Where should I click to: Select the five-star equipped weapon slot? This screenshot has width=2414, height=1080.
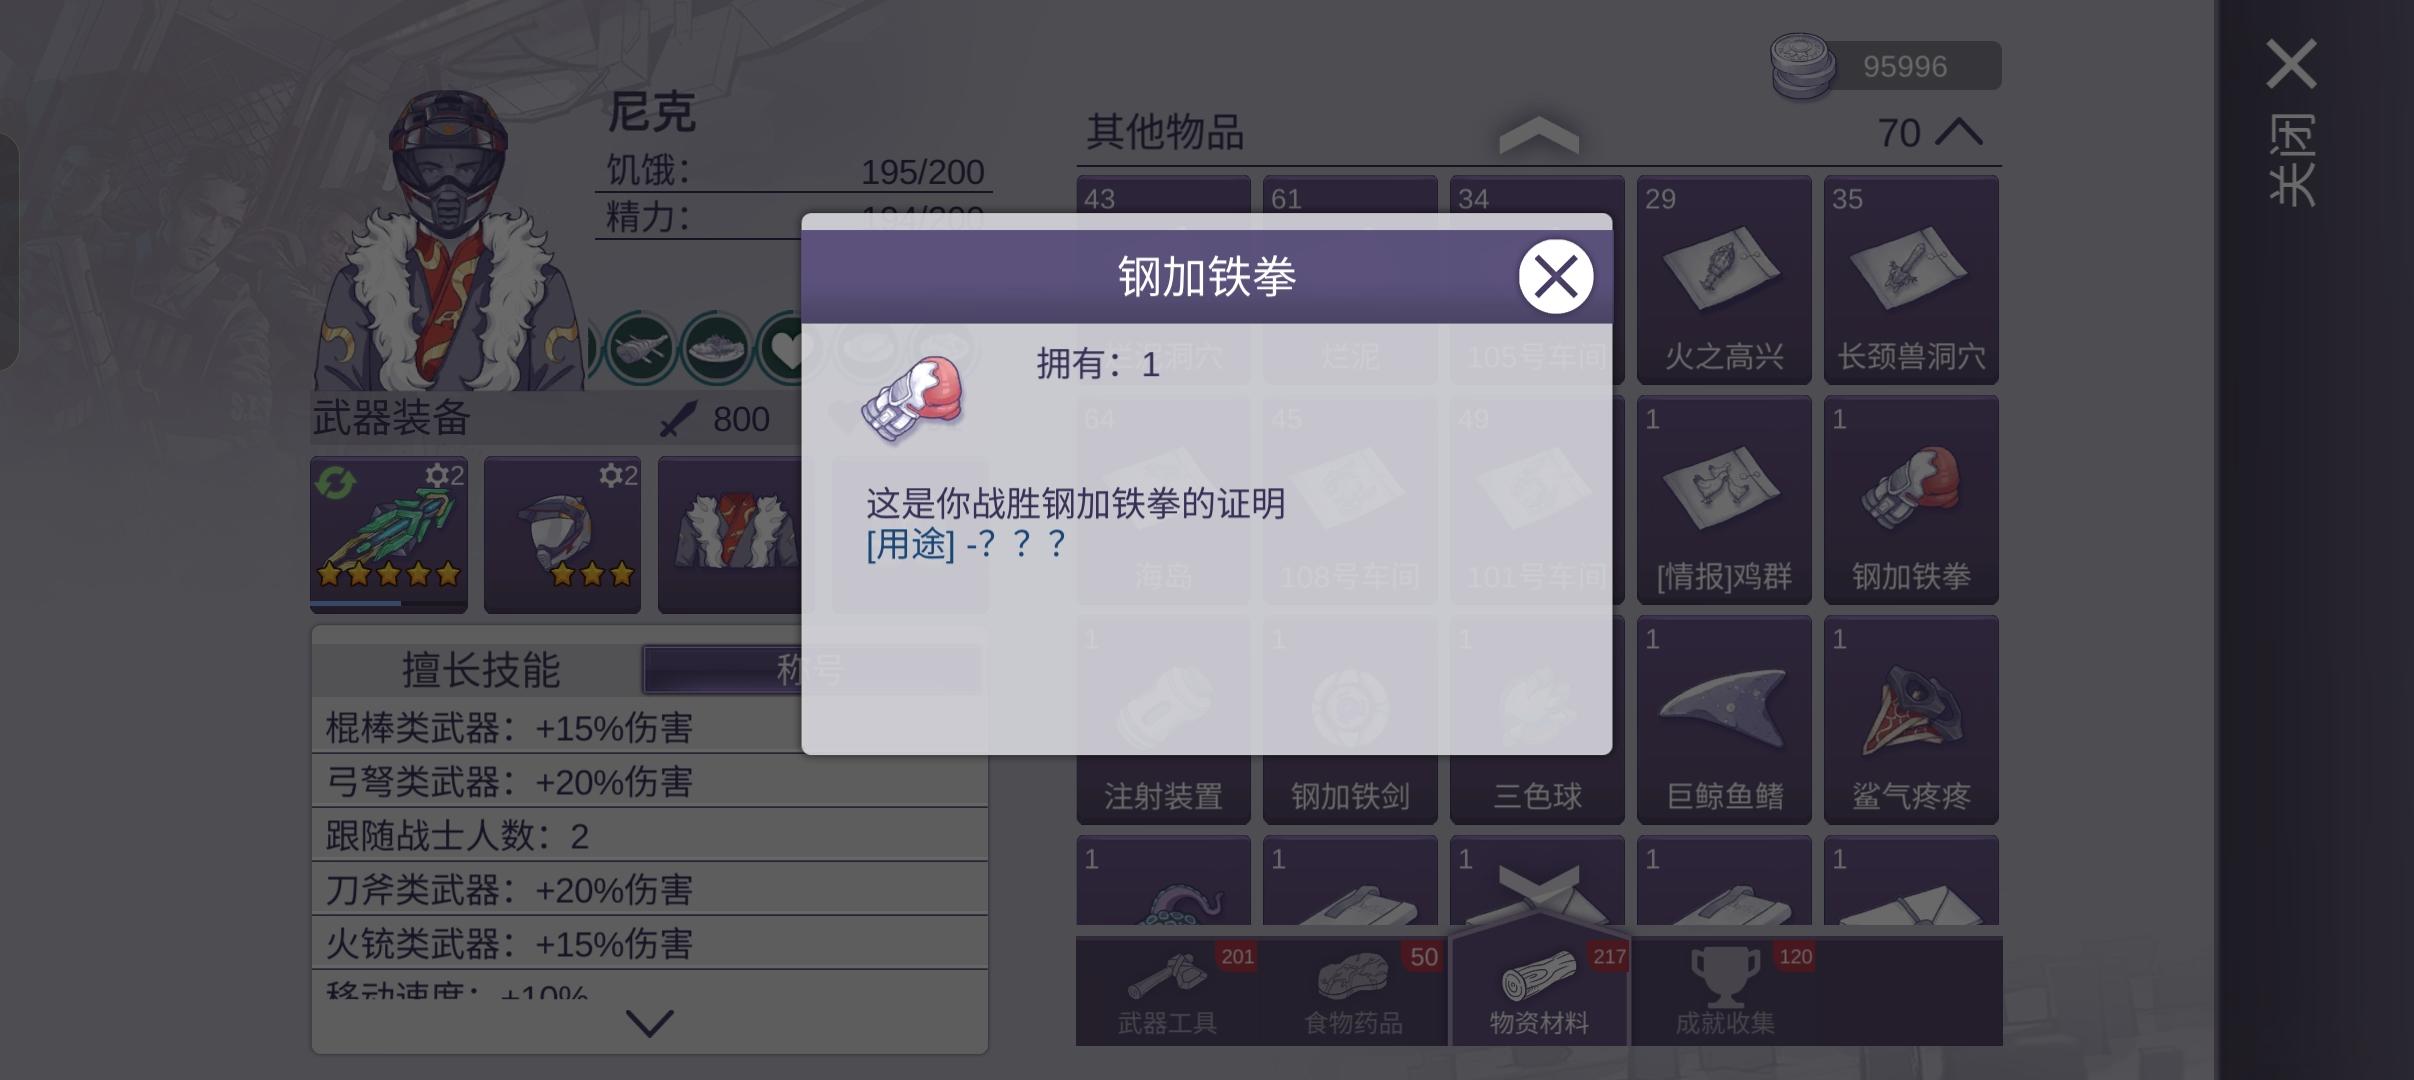click(x=389, y=534)
